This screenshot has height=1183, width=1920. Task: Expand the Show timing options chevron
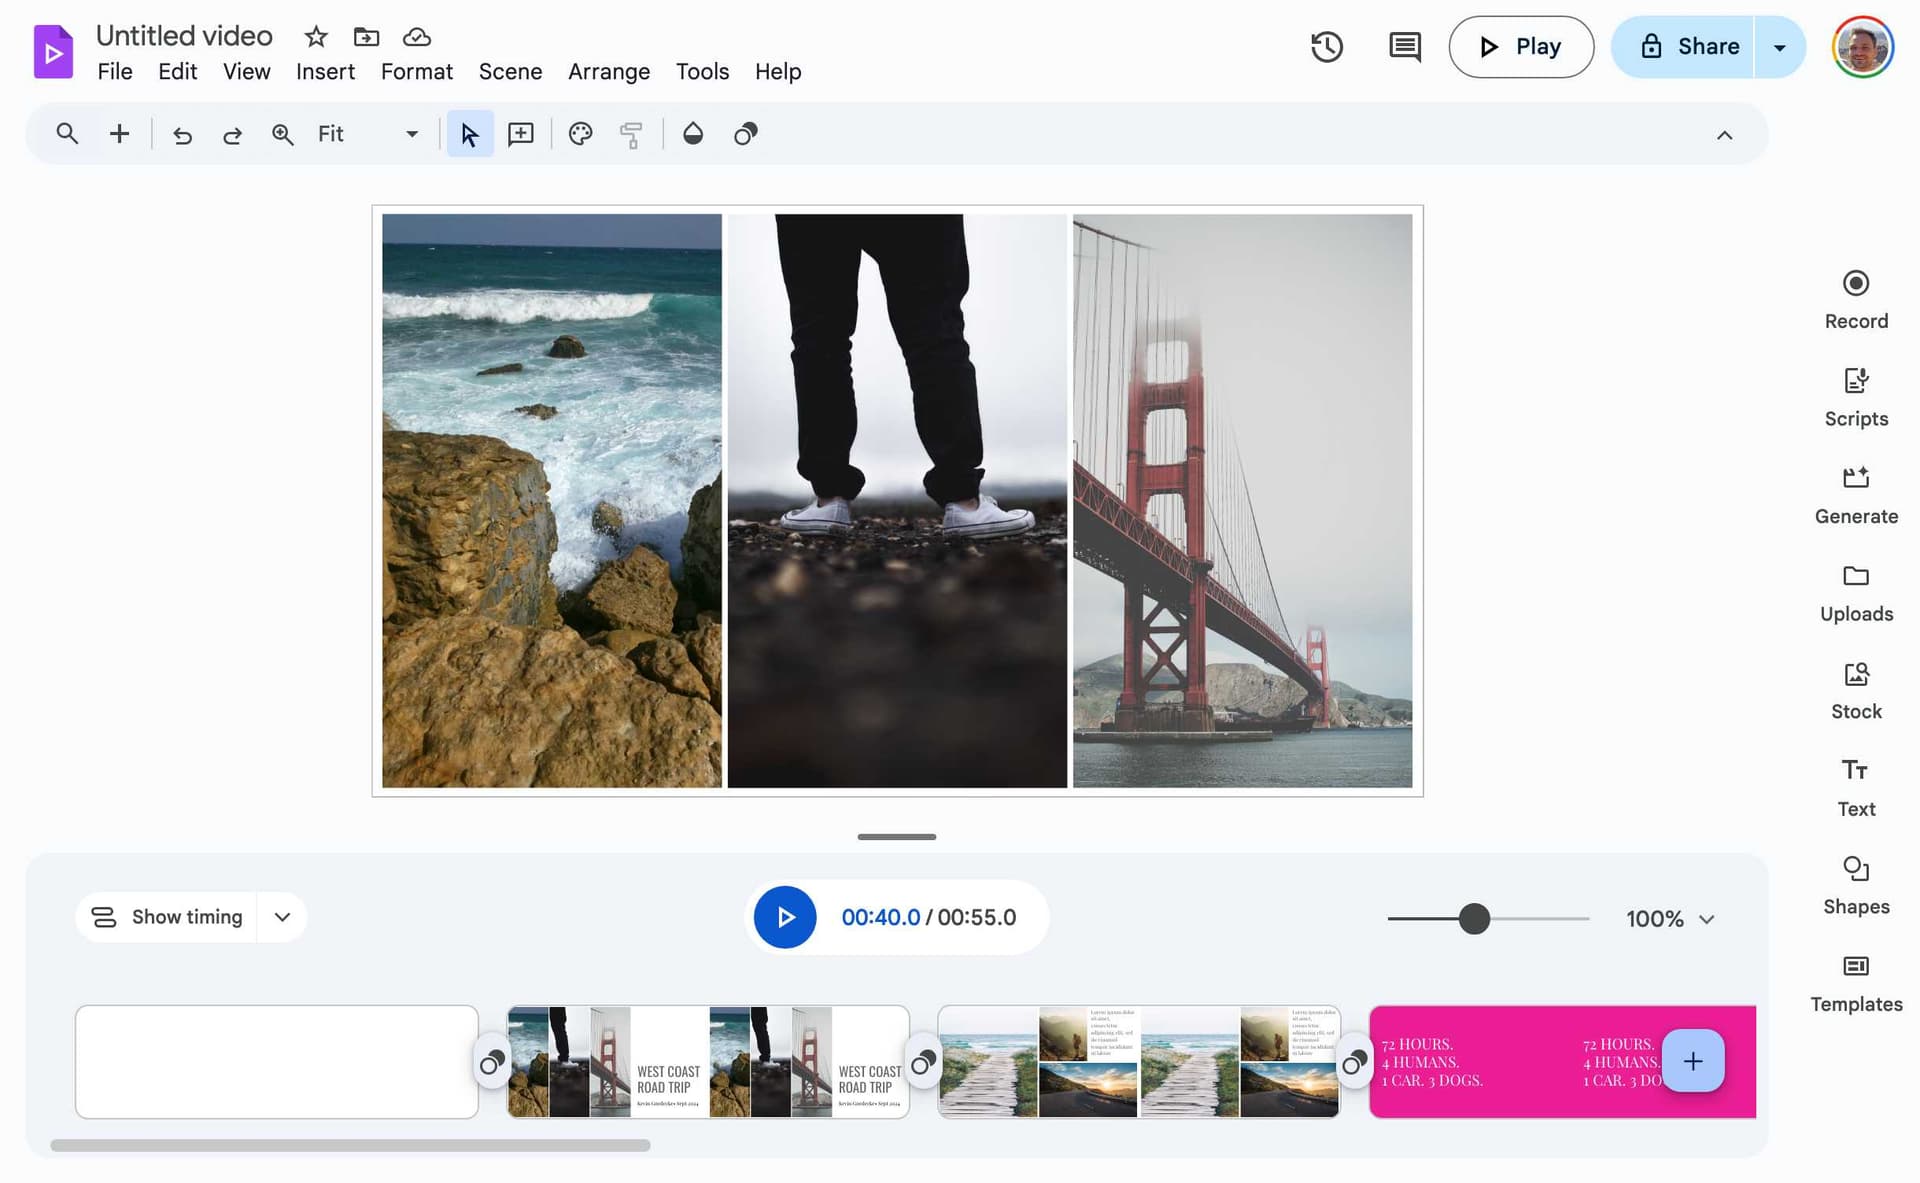(282, 917)
